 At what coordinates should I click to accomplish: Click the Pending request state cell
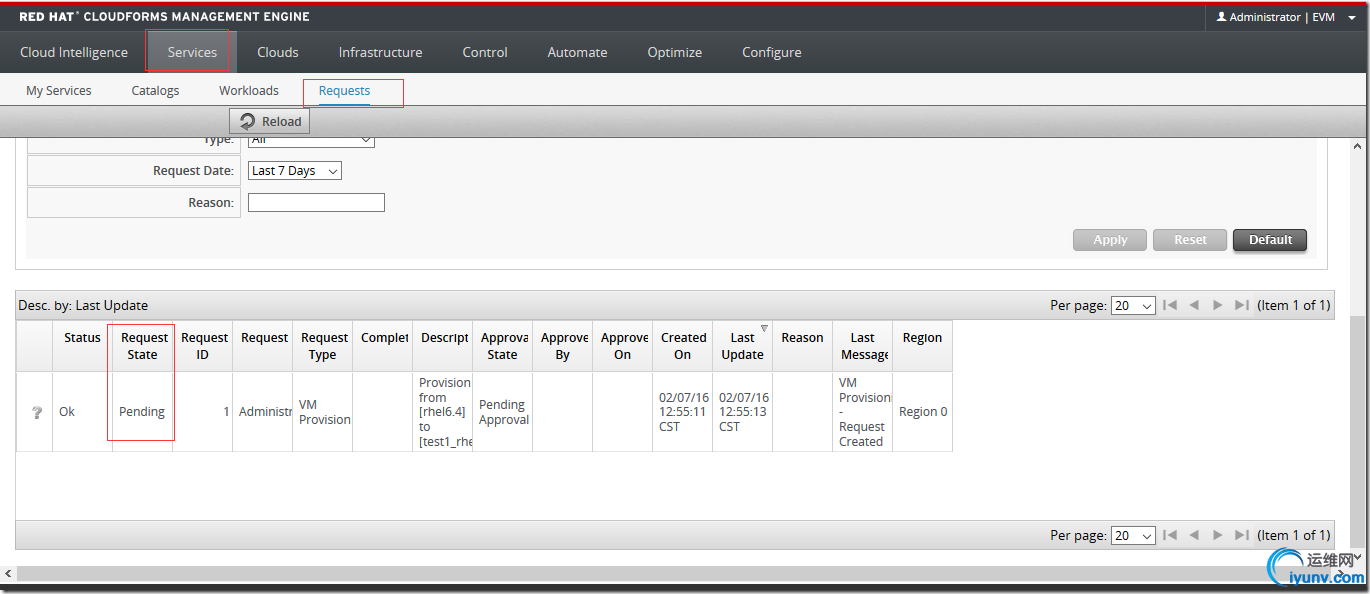coord(142,412)
